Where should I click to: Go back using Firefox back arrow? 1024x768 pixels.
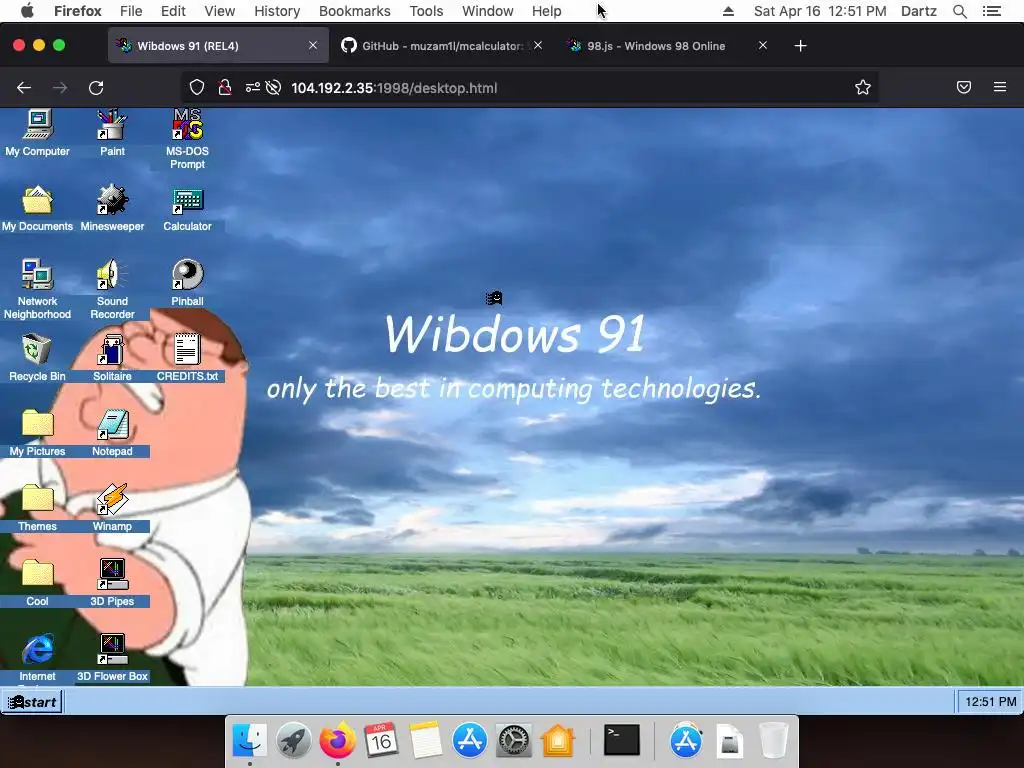pos(24,88)
